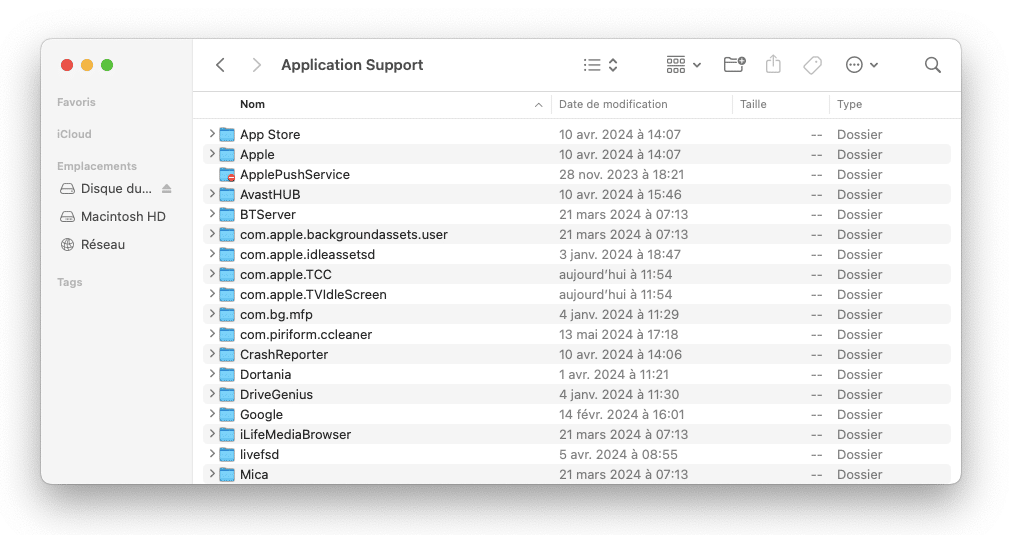1020x535 pixels.
Task: Expand the App Store folder
Action: (211, 133)
